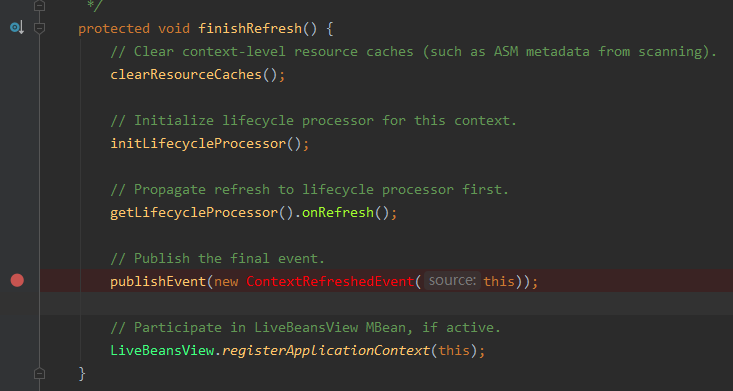Click the initLifecycleProcessor method call

tap(198, 143)
